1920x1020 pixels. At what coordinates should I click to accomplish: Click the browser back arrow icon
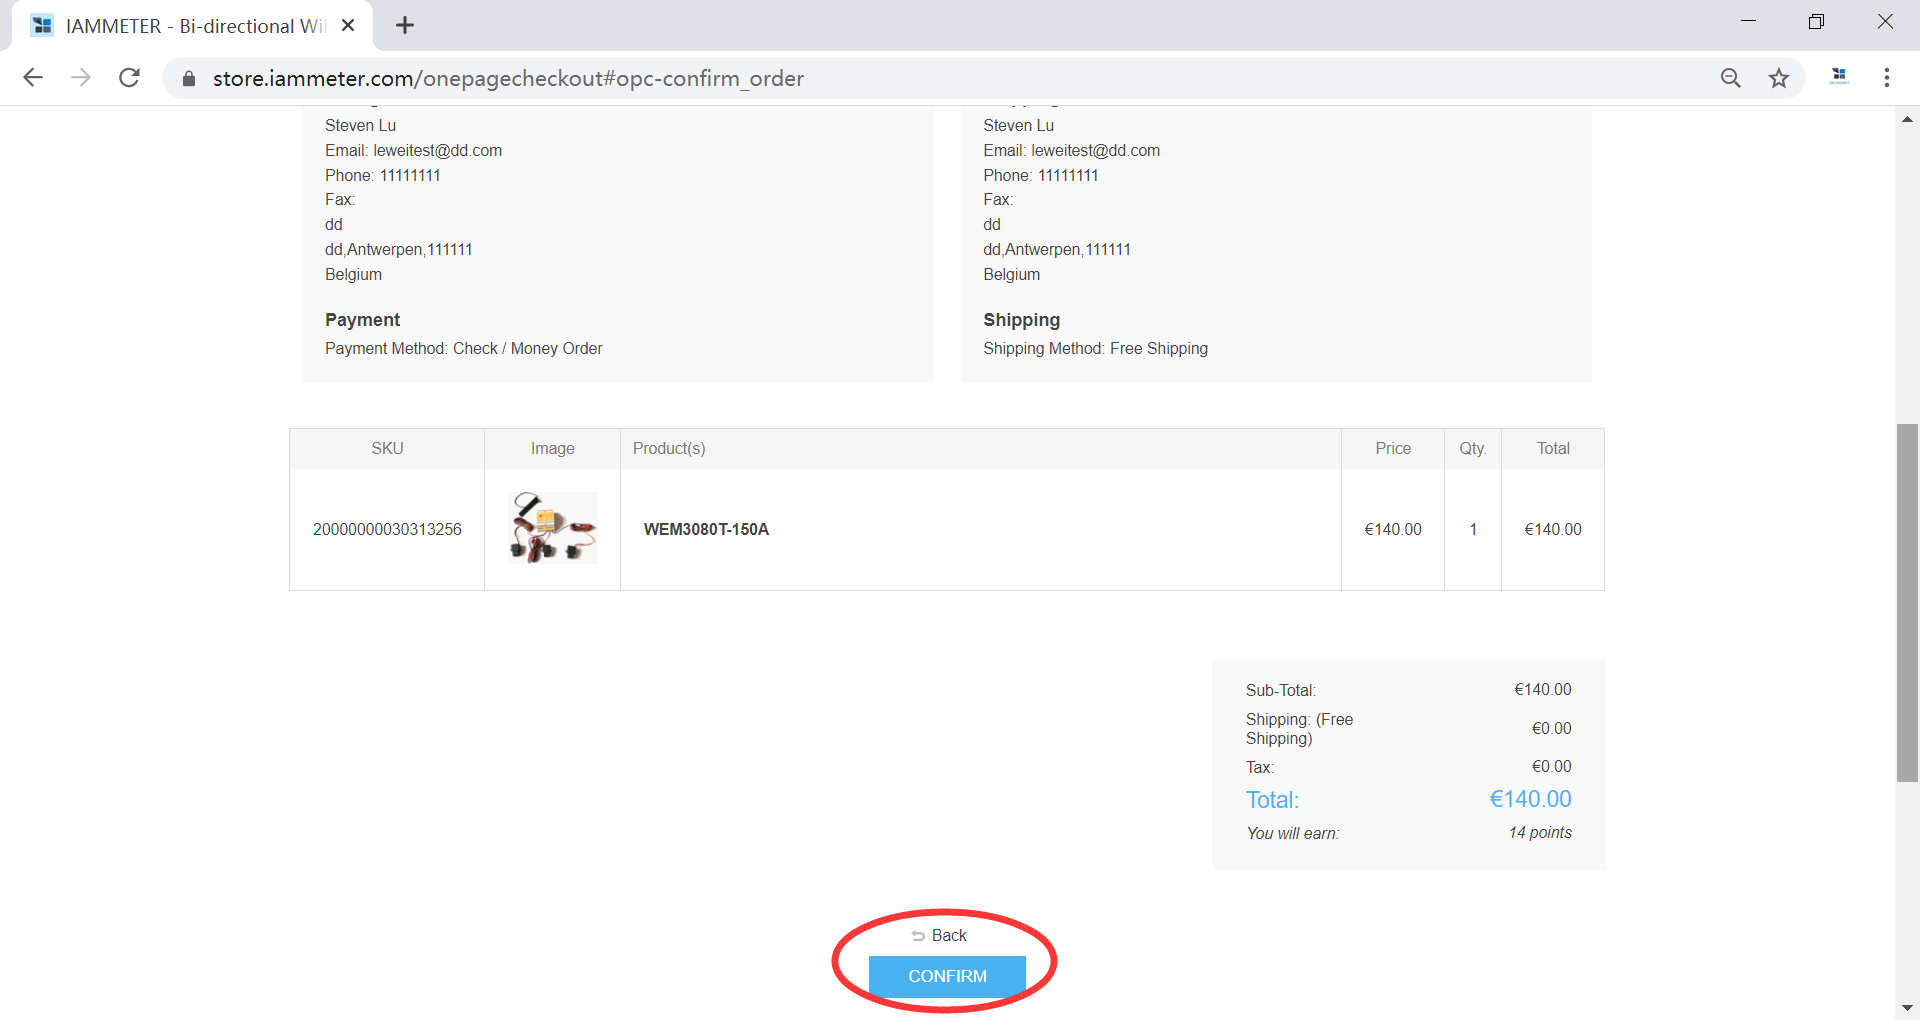tap(33, 78)
